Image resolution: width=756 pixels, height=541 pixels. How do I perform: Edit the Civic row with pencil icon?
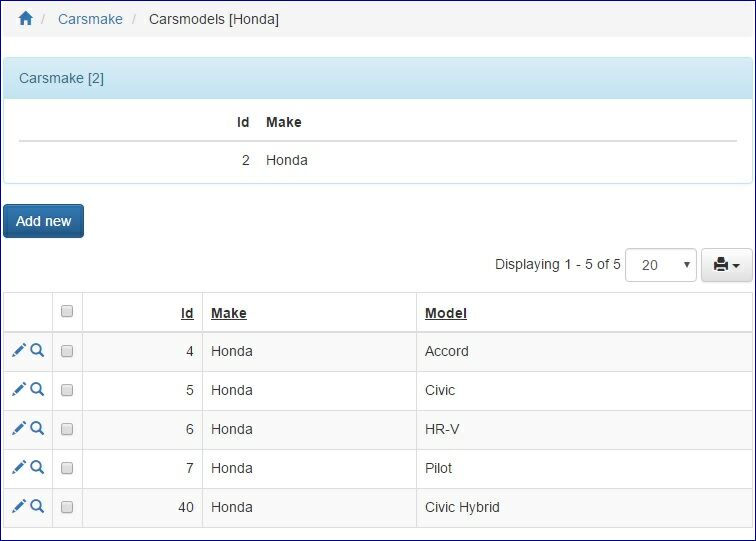point(18,389)
